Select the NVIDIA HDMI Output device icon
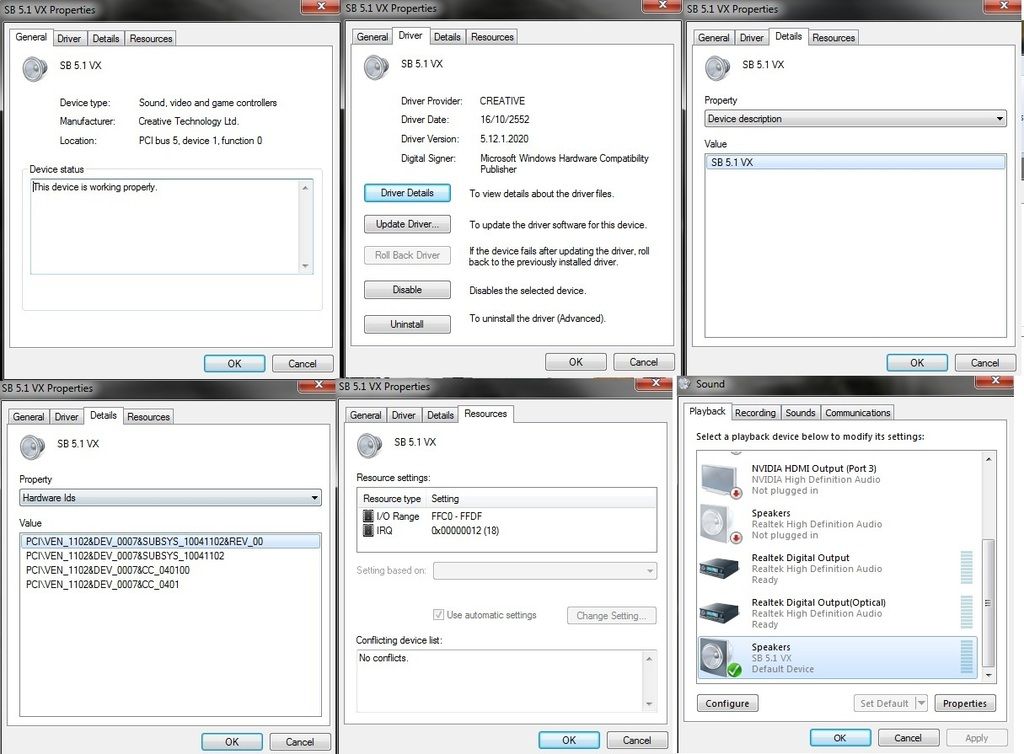Image resolution: width=1024 pixels, height=754 pixels. tap(719, 479)
